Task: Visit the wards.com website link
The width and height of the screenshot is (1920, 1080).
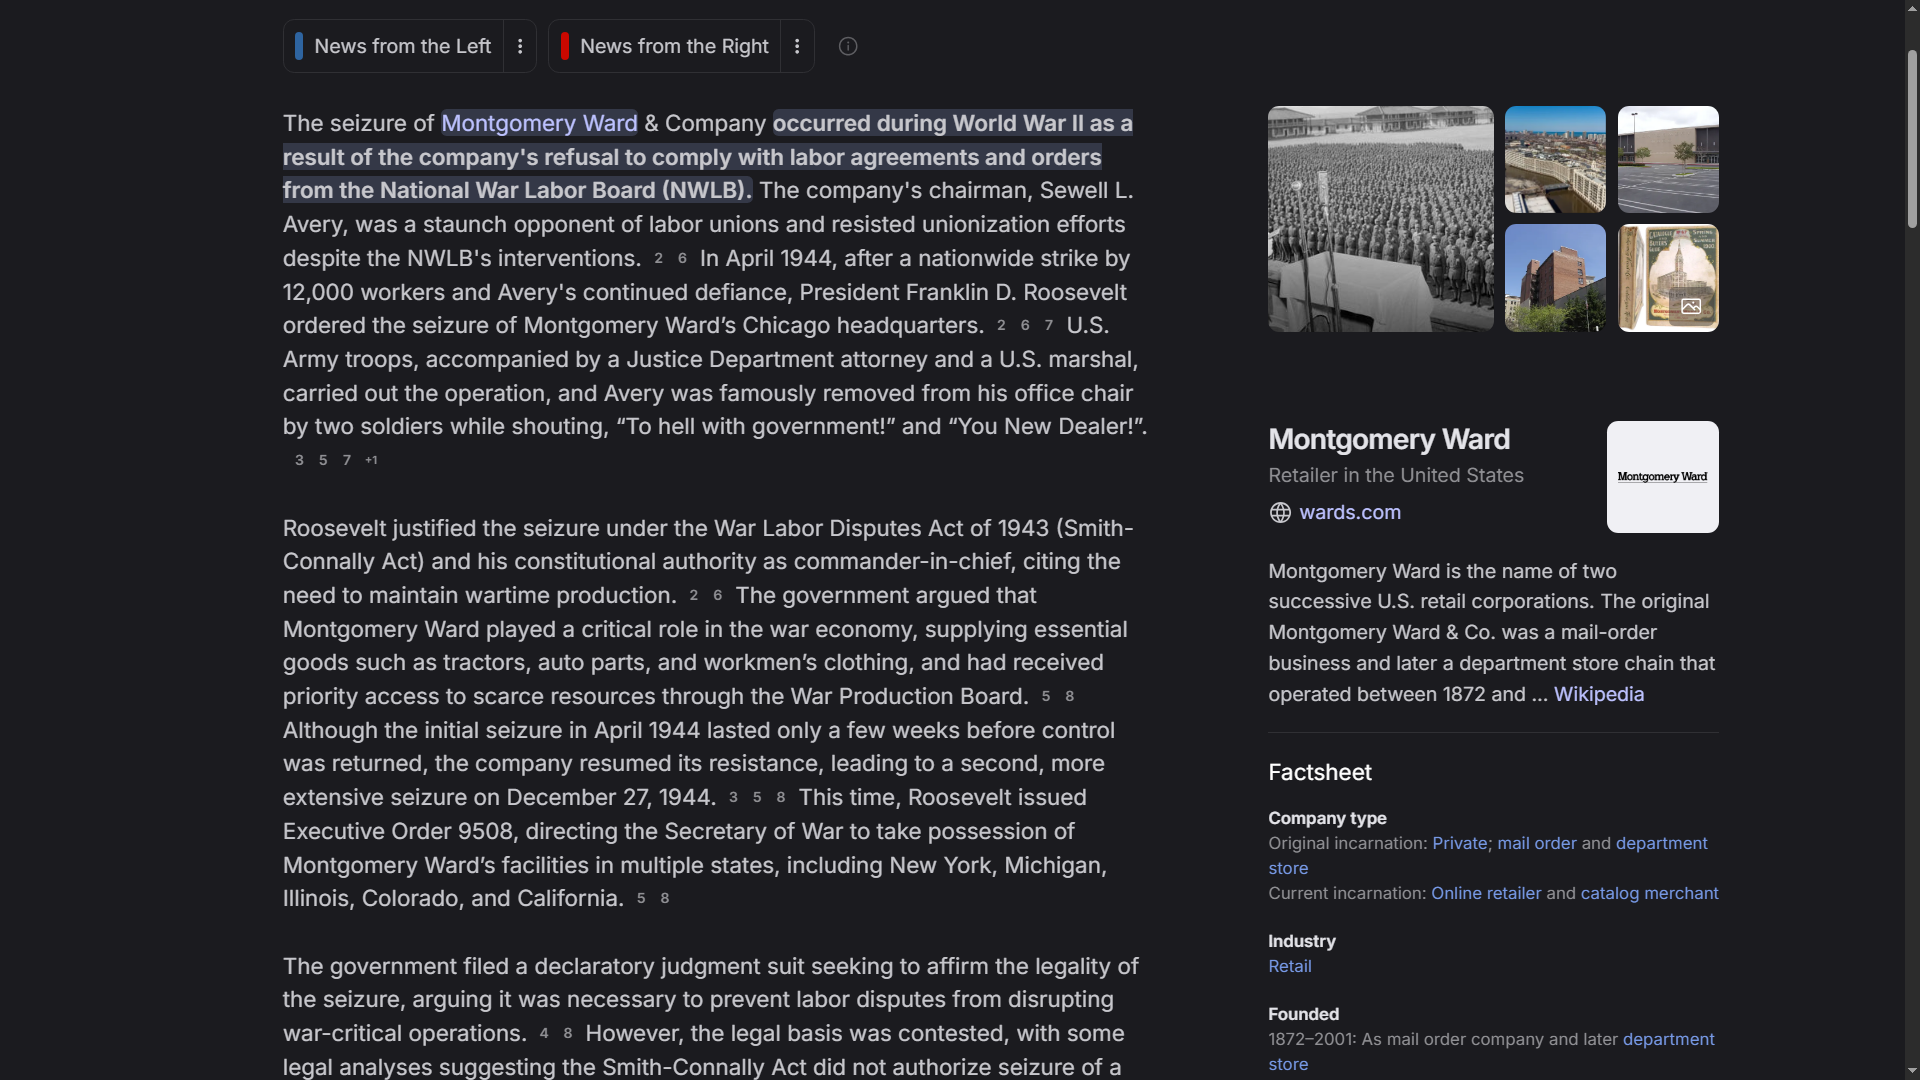Action: pyautogui.click(x=1350, y=512)
